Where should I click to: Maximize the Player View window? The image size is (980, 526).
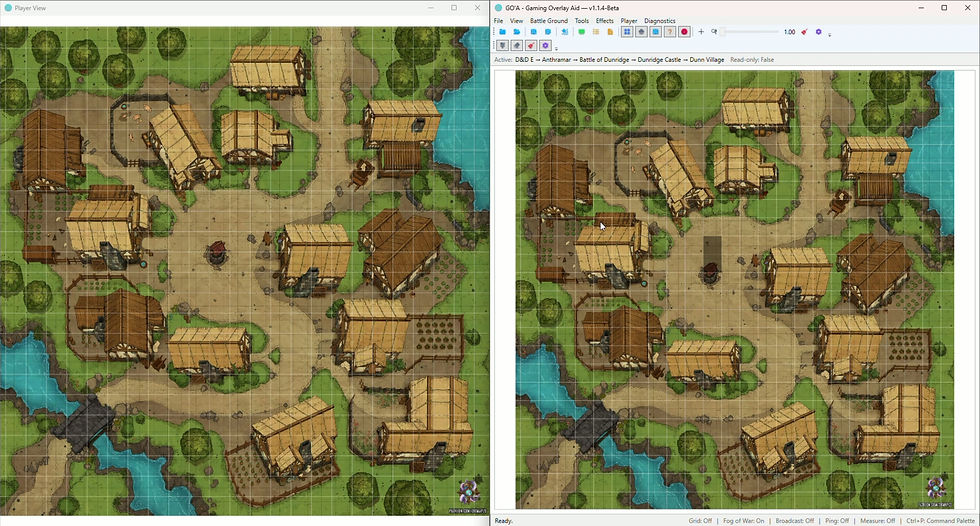(454, 8)
